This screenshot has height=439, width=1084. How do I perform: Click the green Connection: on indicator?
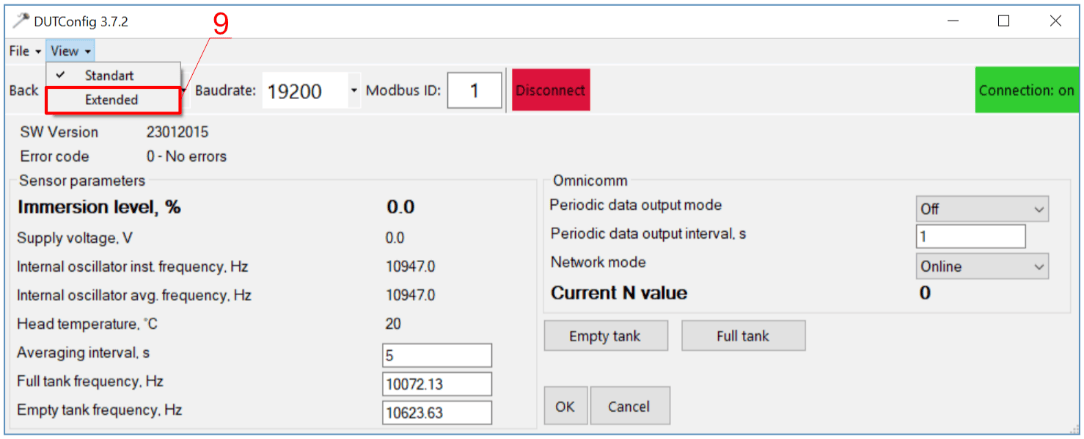1026,91
